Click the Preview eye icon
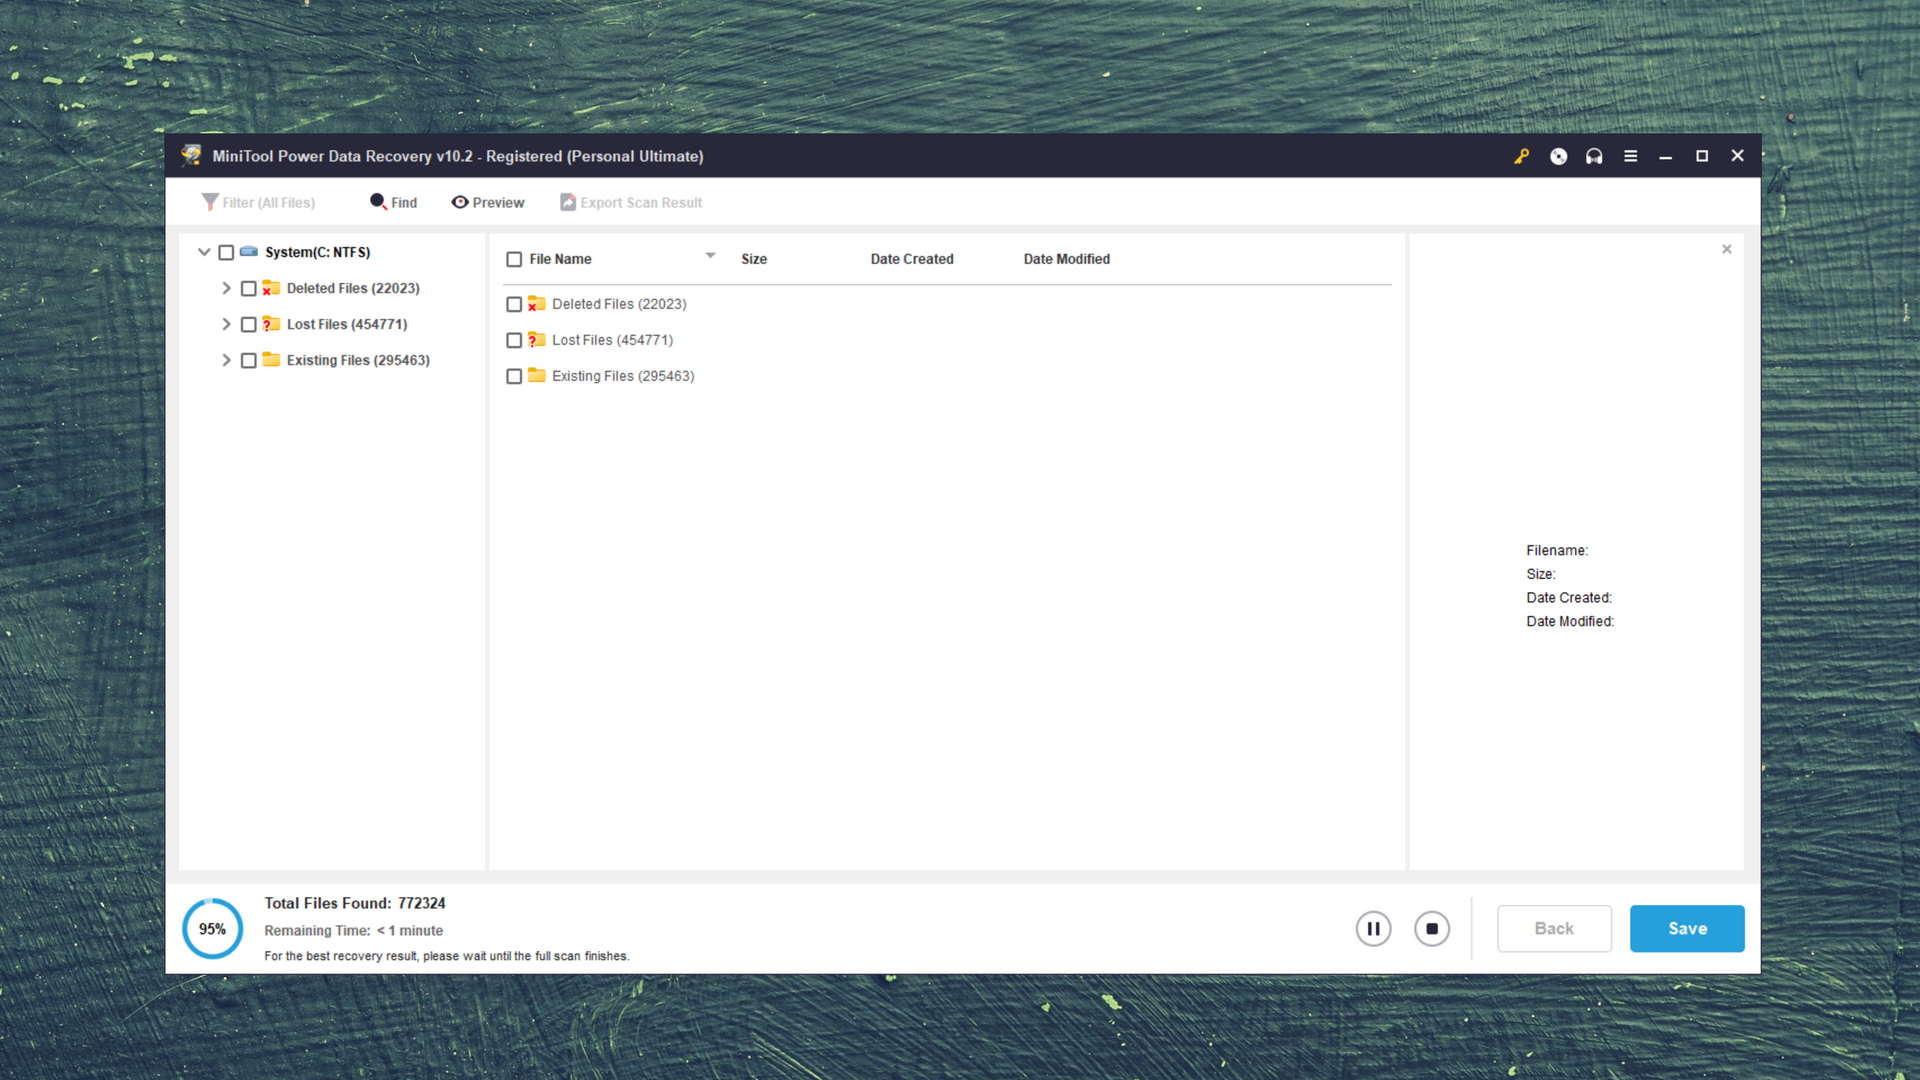The width and height of the screenshot is (1920, 1080). (x=460, y=202)
